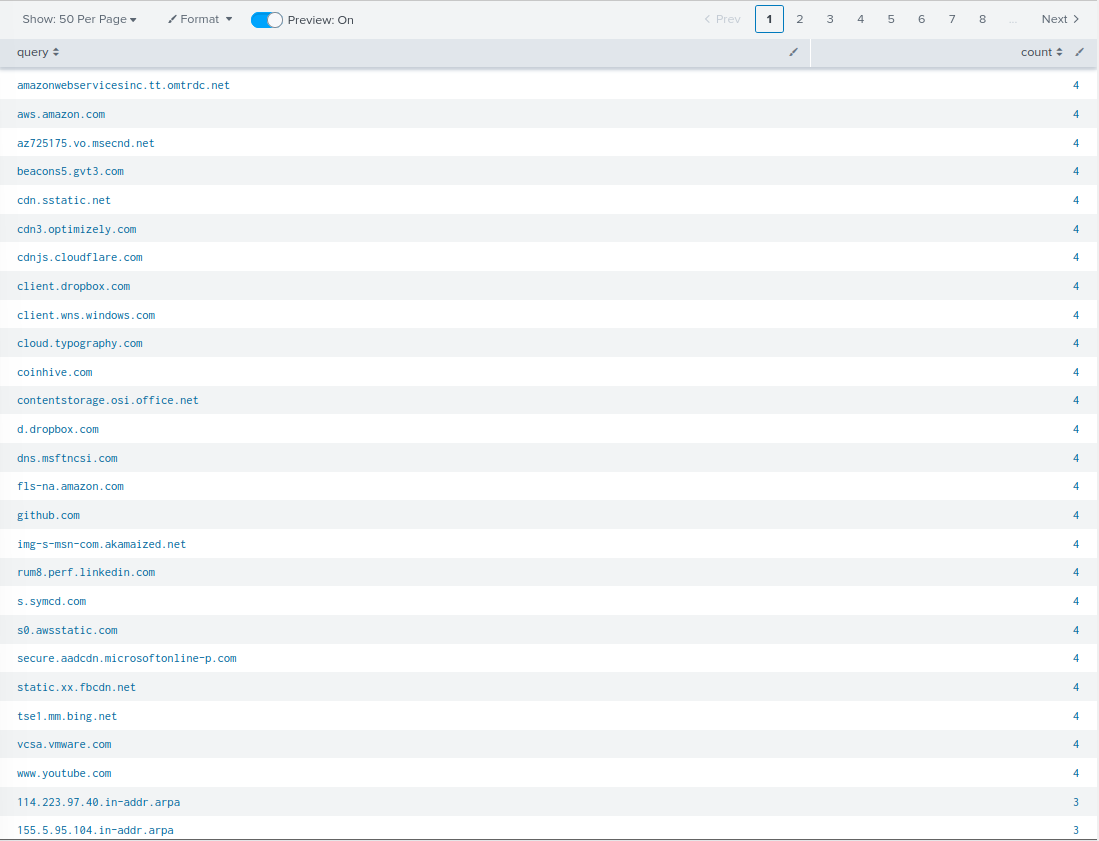Go to results page 7
Image resolution: width=1099 pixels, height=841 pixels.
(x=952, y=19)
